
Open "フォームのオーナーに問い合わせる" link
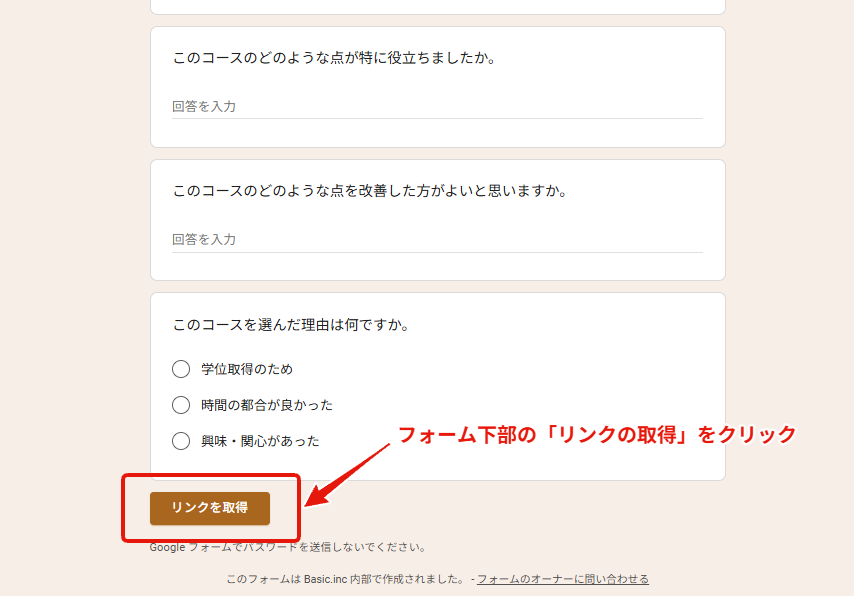tap(563, 579)
